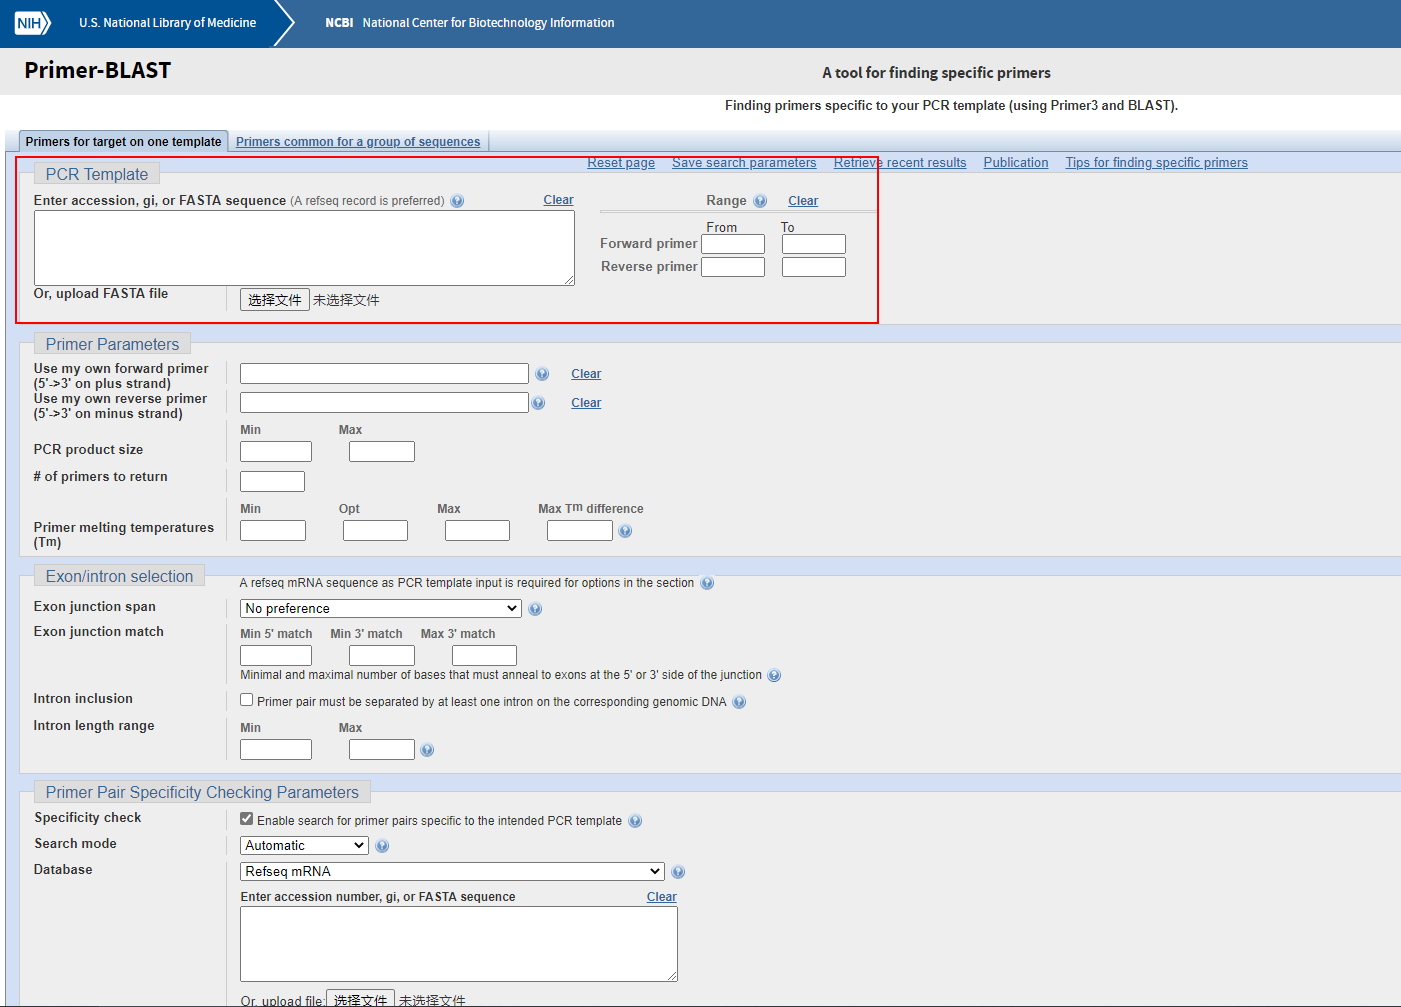Open the Exon junction span dropdown
1401x1007 pixels.
(x=381, y=608)
